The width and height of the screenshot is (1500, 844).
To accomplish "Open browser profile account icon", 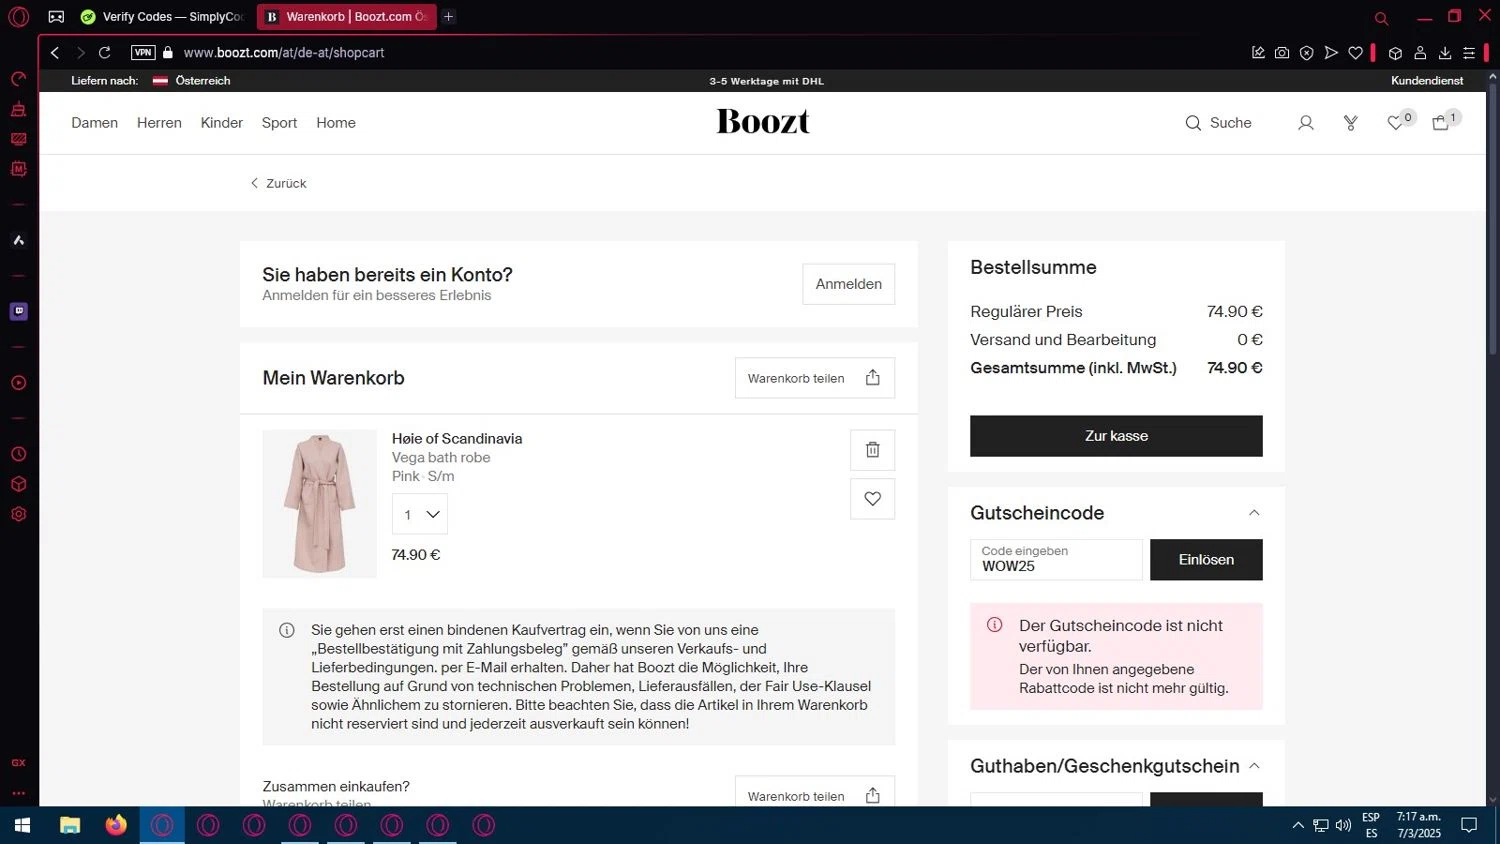I will 1420,53.
